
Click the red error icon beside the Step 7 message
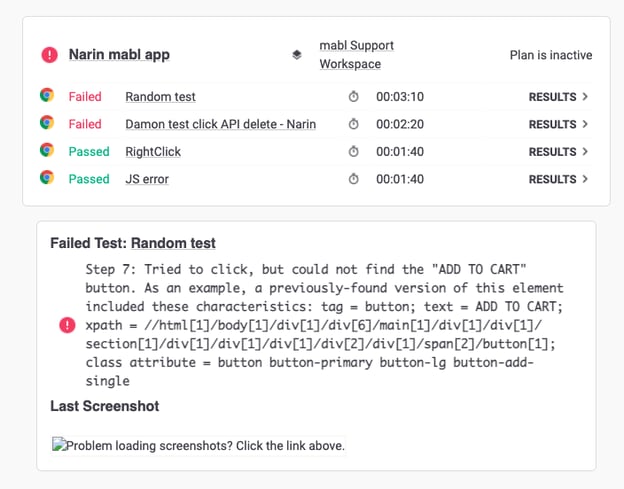click(67, 325)
